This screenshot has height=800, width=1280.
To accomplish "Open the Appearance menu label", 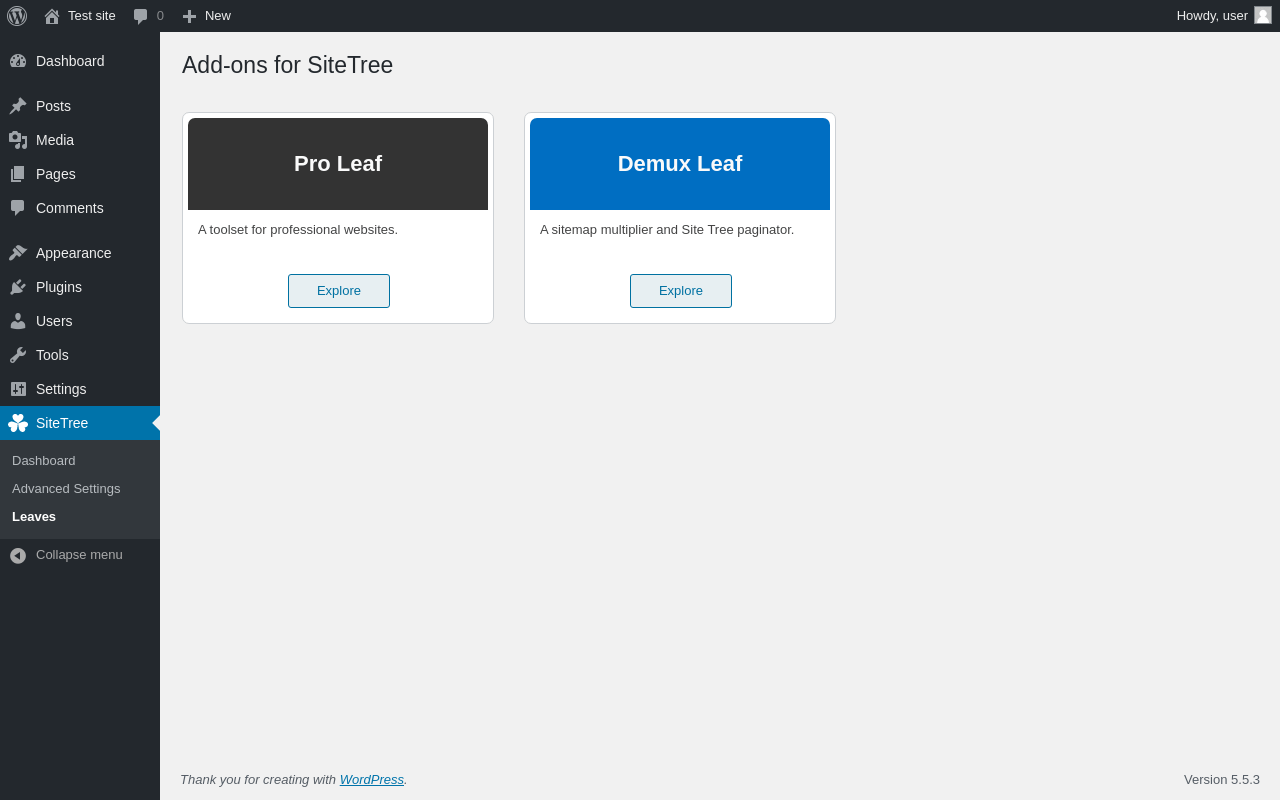I will (x=74, y=253).
